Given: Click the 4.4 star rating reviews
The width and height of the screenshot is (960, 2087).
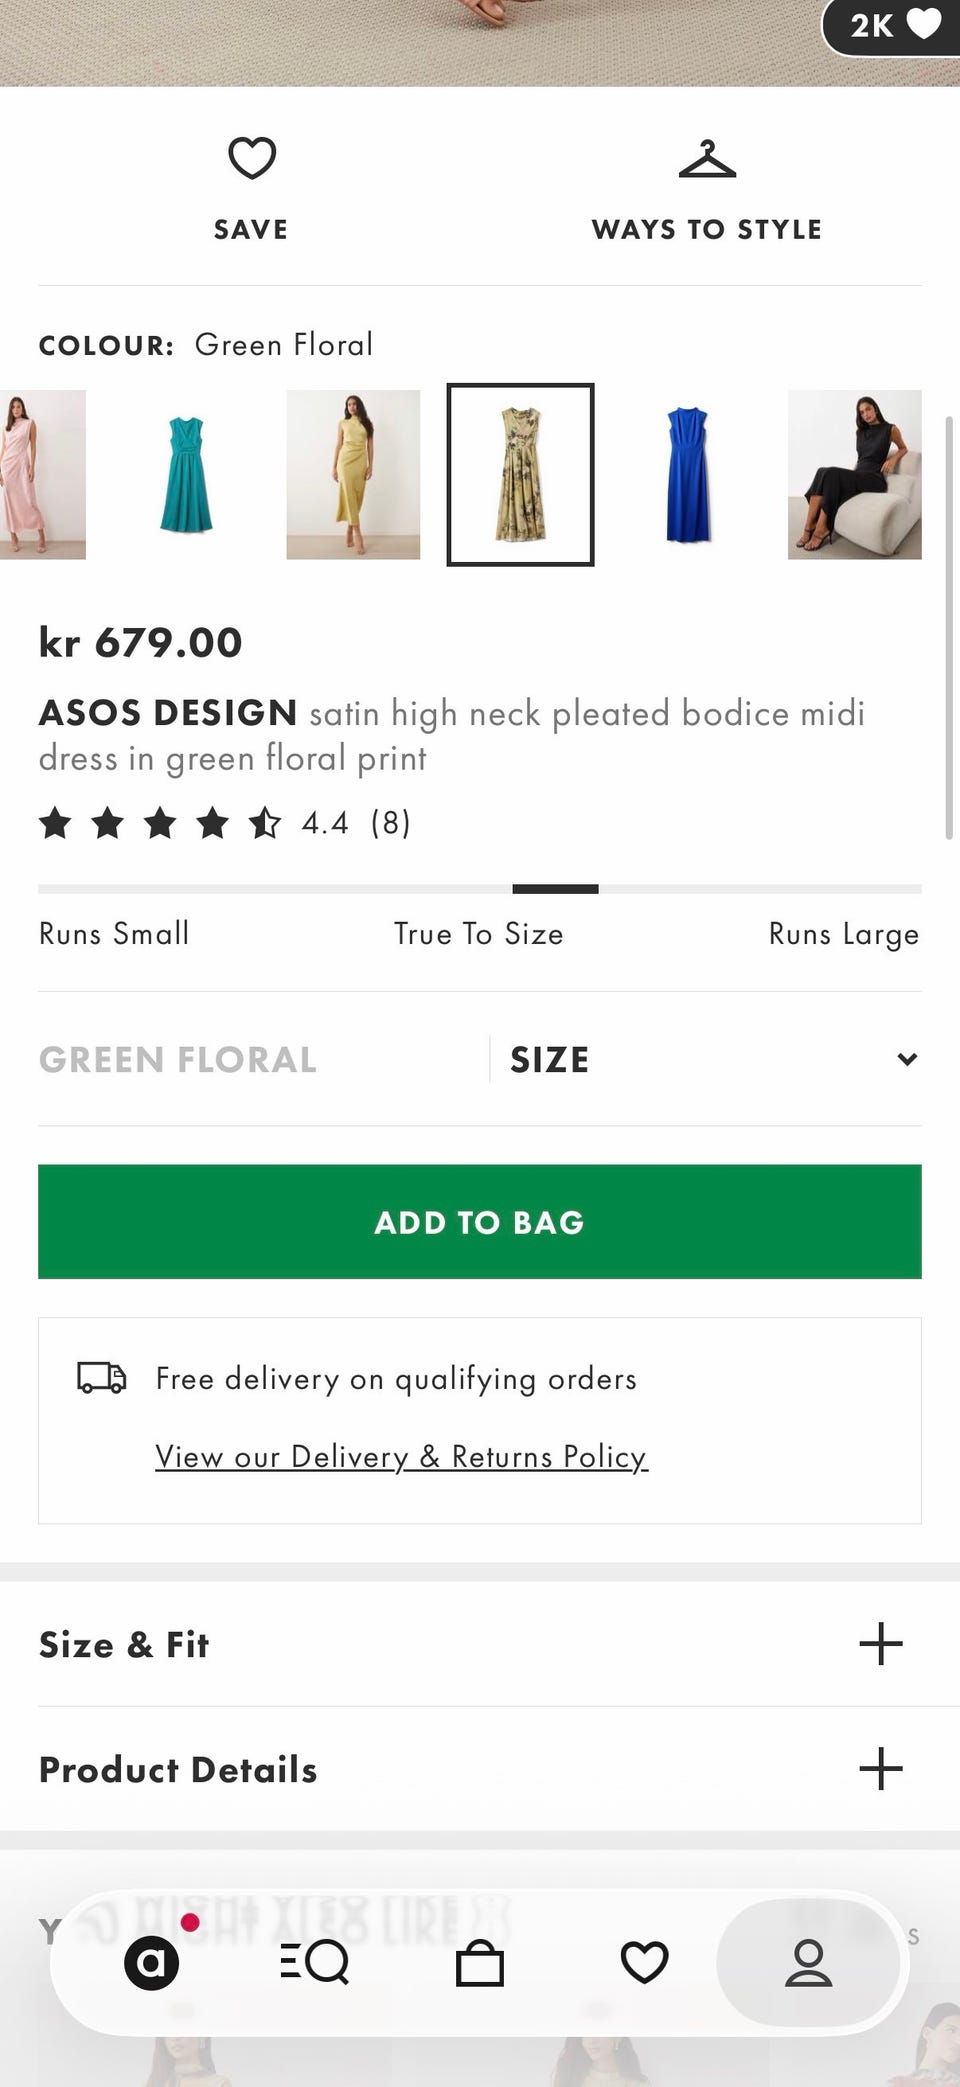Looking at the screenshot, I should pos(225,823).
